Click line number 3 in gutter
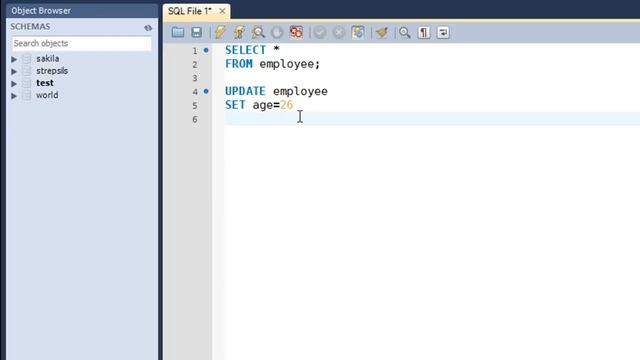Screen dimensions: 640x360 [x=195, y=78]
